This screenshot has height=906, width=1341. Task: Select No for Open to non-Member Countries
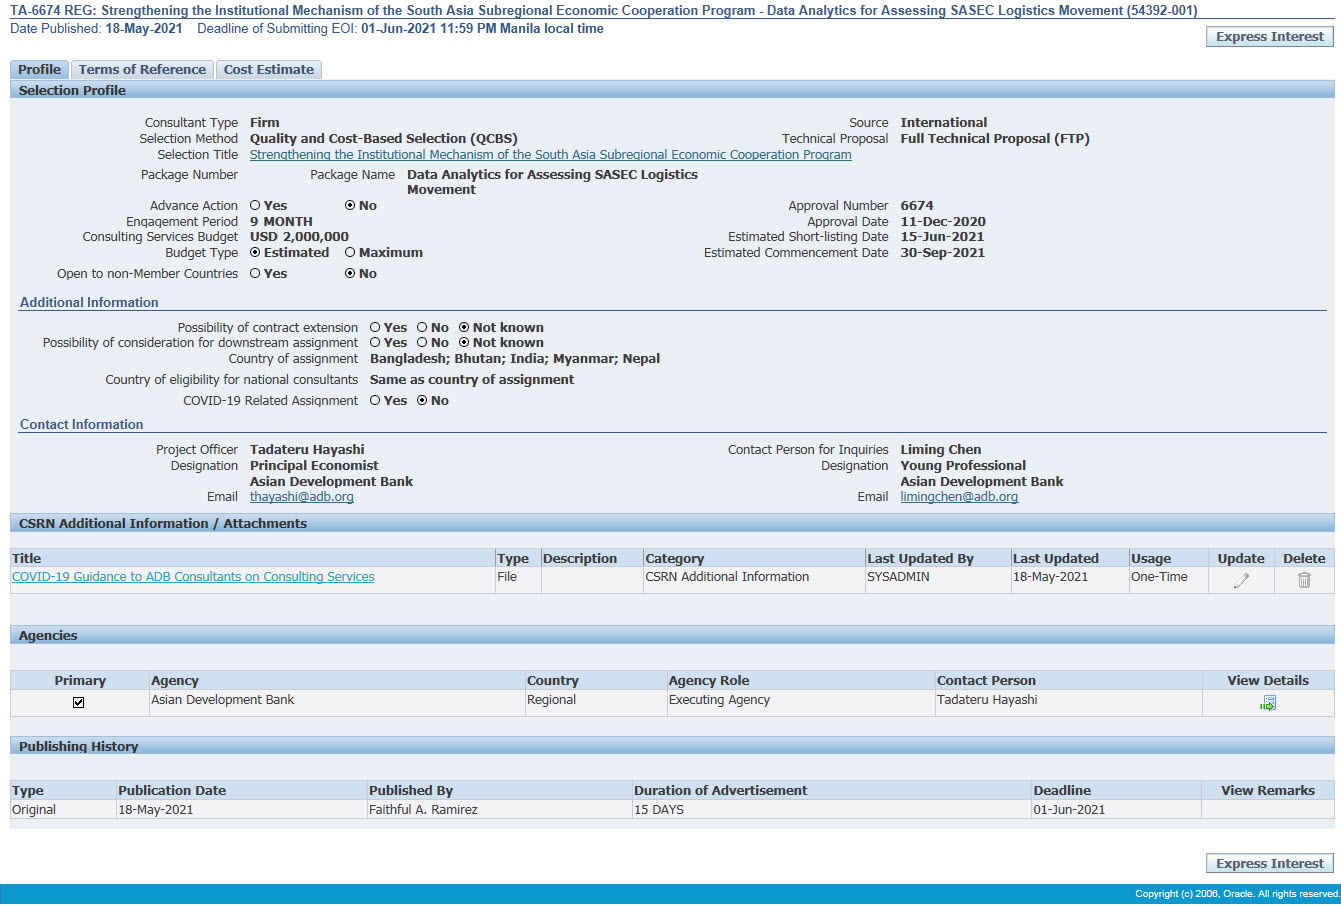coord(350,273)
